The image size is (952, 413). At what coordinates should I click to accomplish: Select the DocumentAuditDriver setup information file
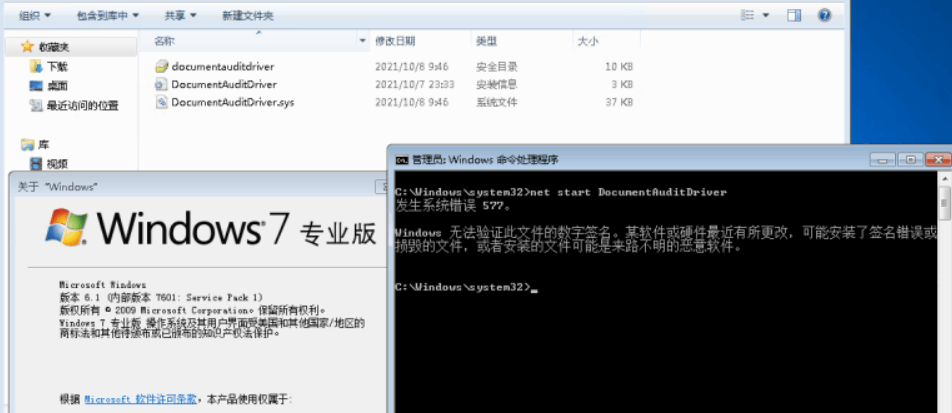[224, 84]
